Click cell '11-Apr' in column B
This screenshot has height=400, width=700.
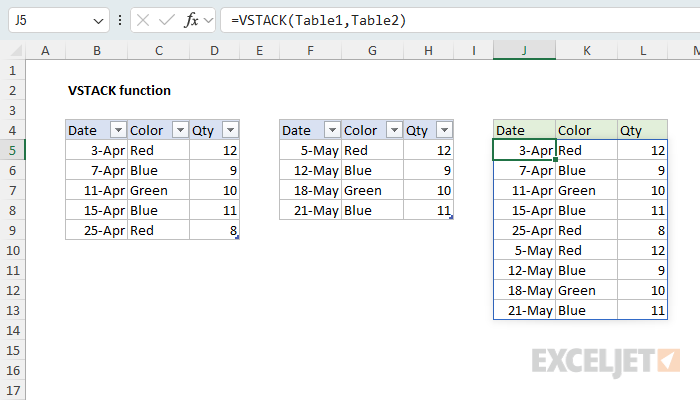click(96, 190)
